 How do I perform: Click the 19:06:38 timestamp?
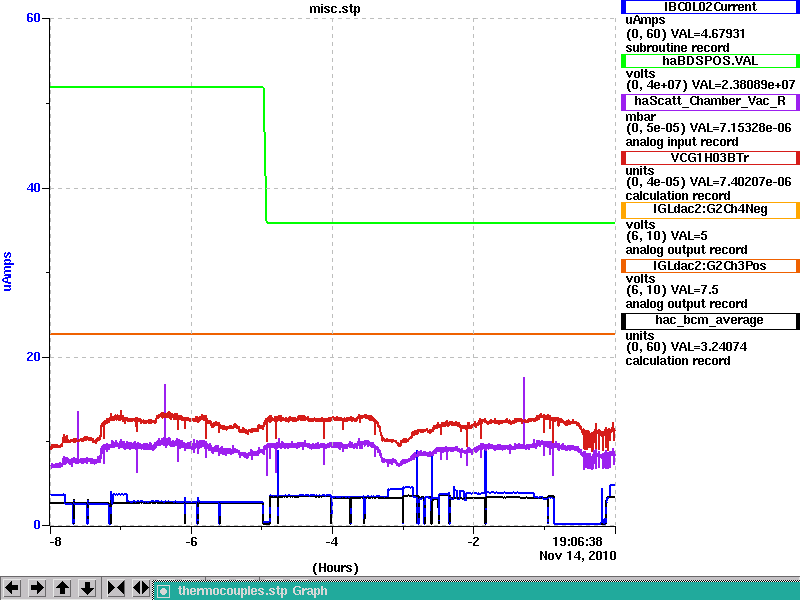[x=577, y=541]
